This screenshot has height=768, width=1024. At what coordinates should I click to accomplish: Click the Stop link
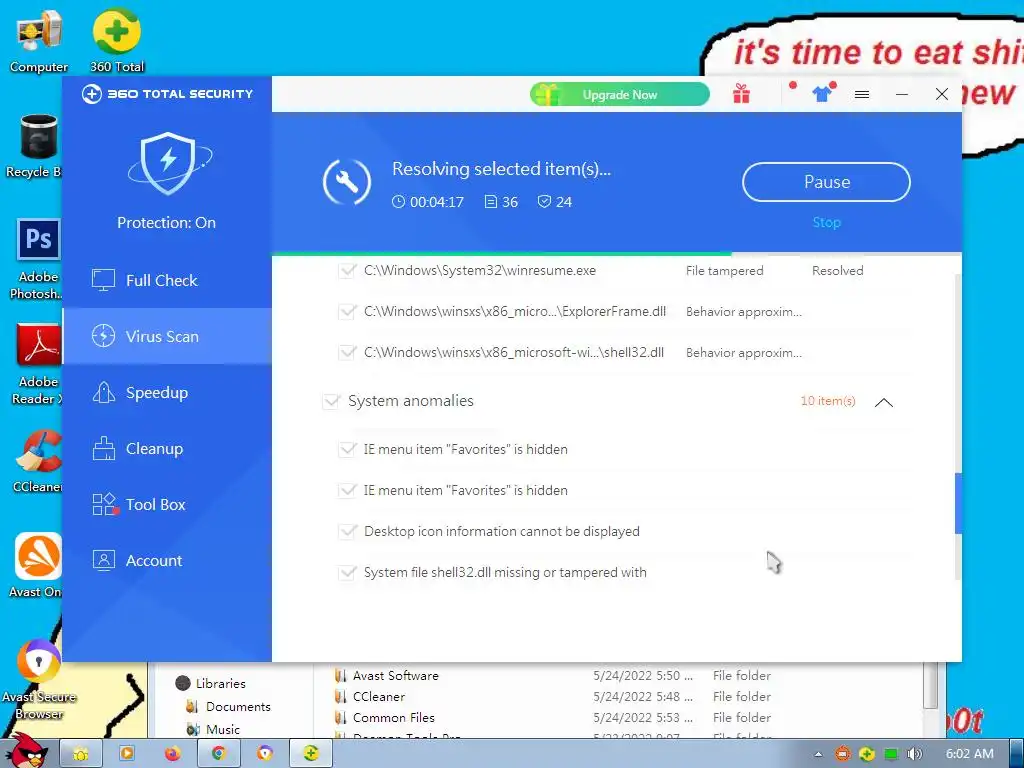tap(826, 222)
